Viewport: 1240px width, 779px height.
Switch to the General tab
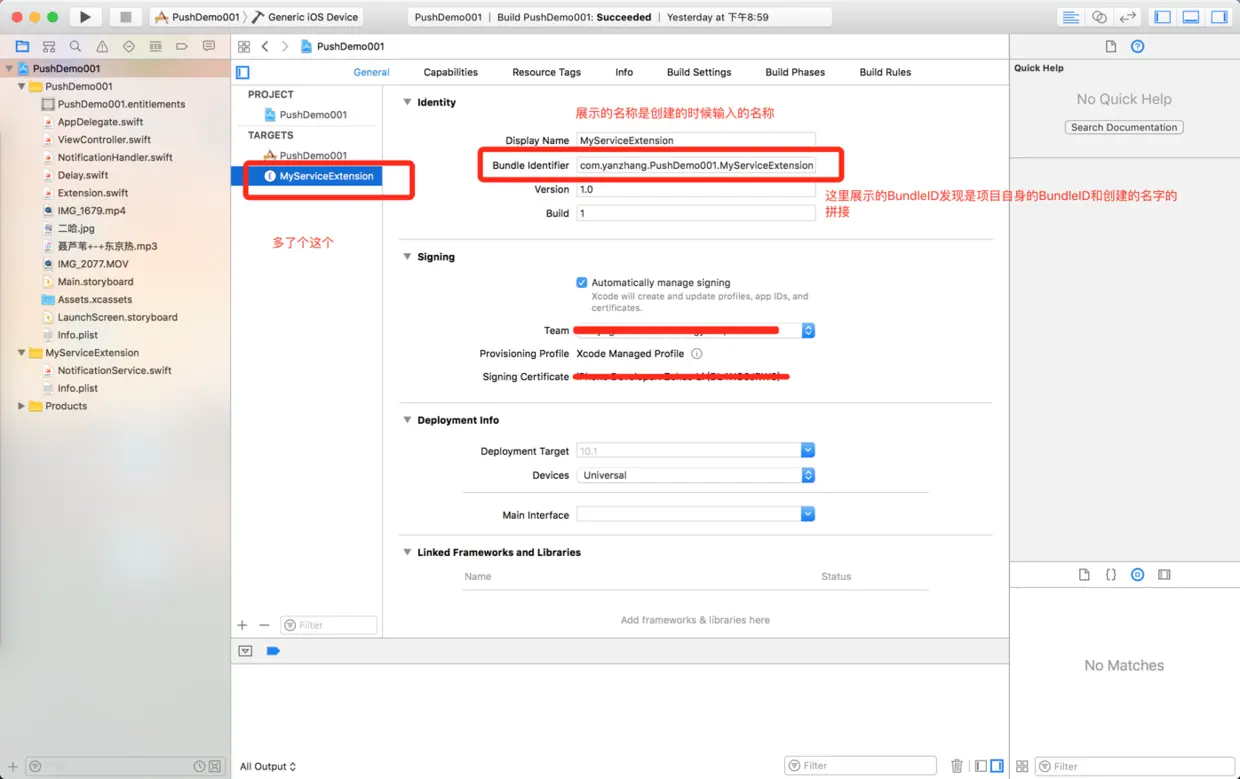tap(371, 72)
